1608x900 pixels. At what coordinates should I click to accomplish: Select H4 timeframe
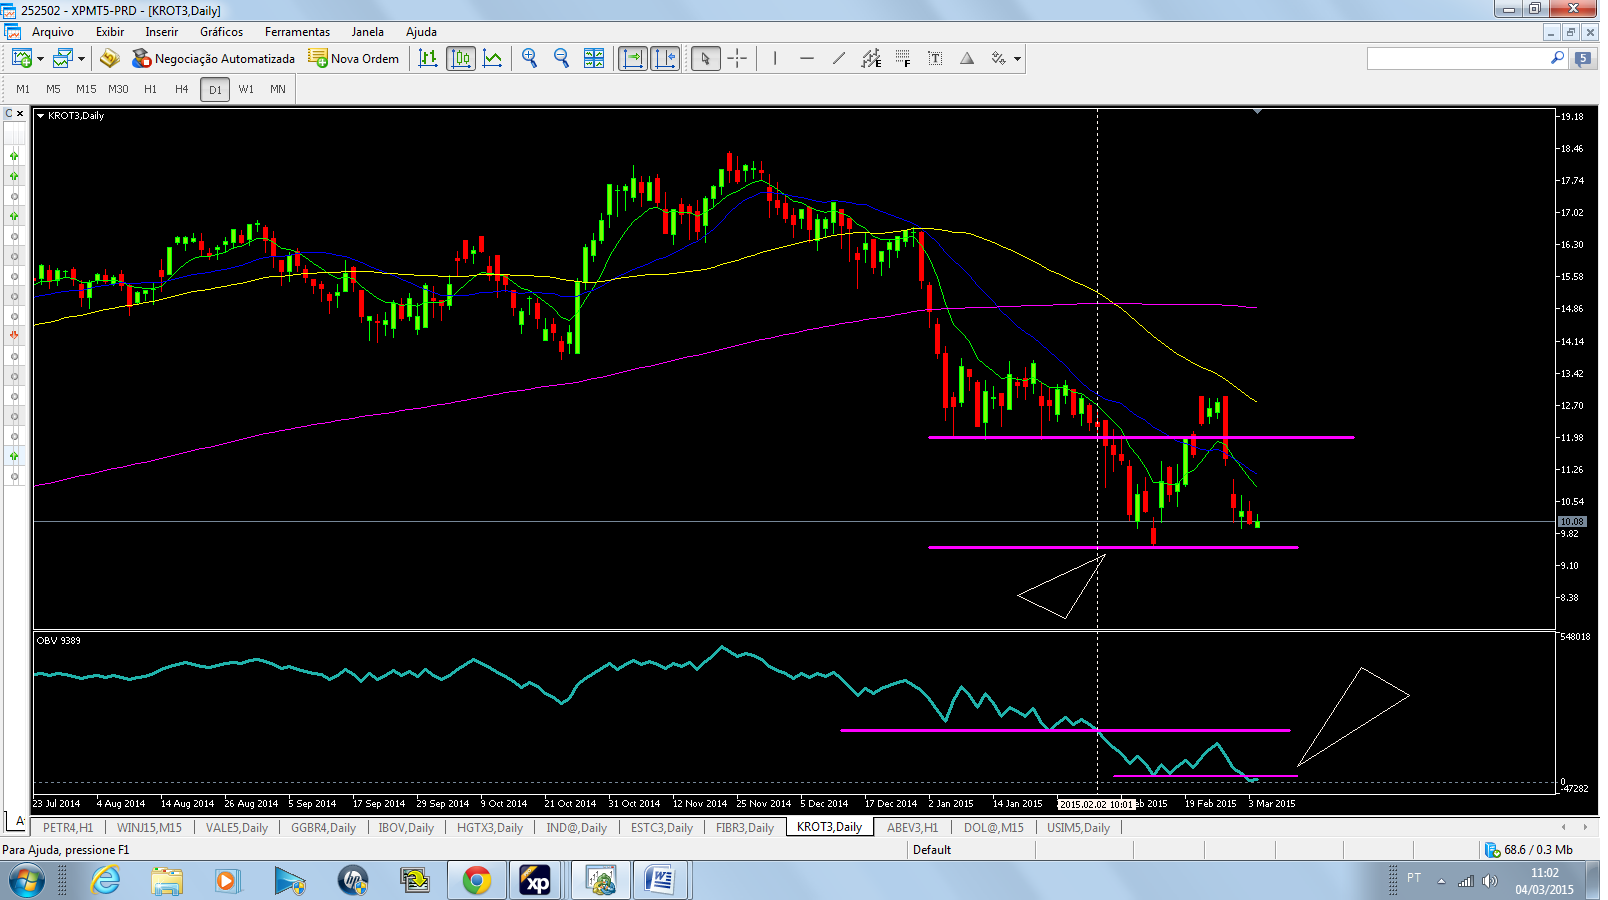pos(182,89)
